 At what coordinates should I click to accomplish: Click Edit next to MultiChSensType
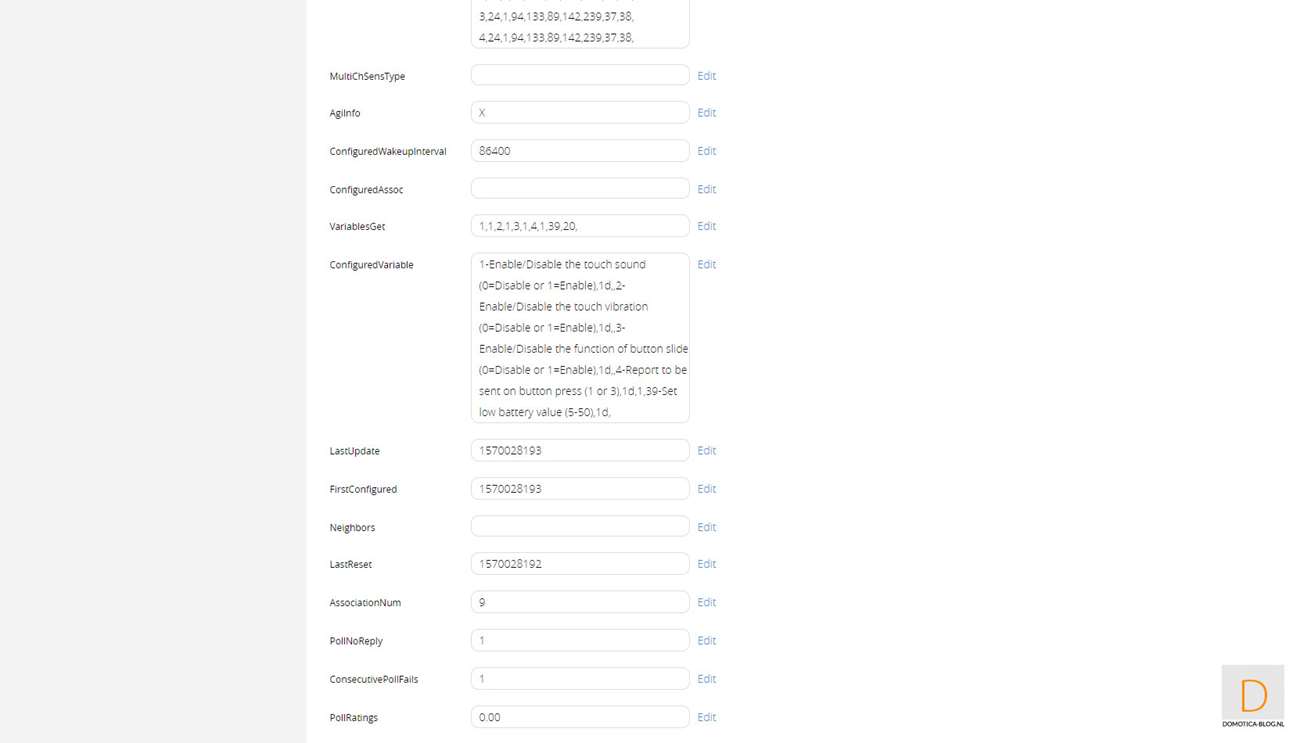pos(706,76)
